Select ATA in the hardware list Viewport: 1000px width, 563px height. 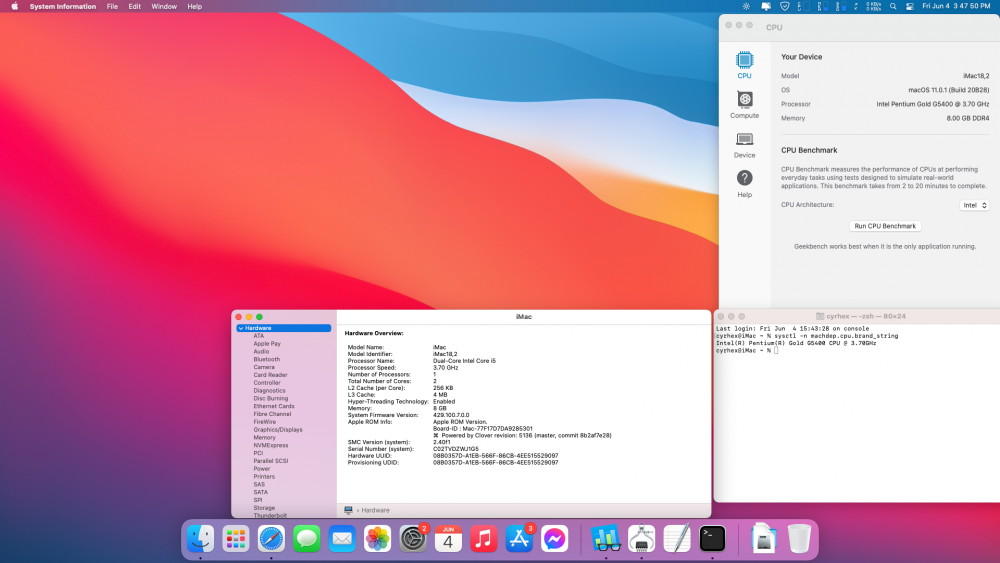pyautogui.click(x=258, y=335)
